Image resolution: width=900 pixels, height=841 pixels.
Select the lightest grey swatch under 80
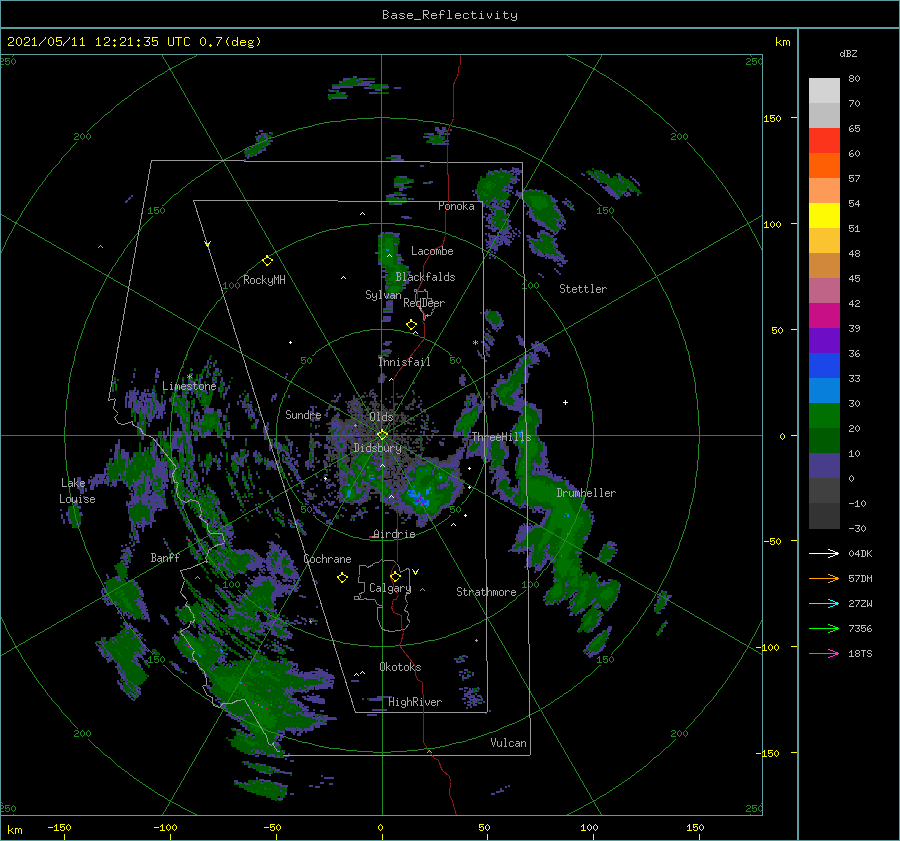824,91
